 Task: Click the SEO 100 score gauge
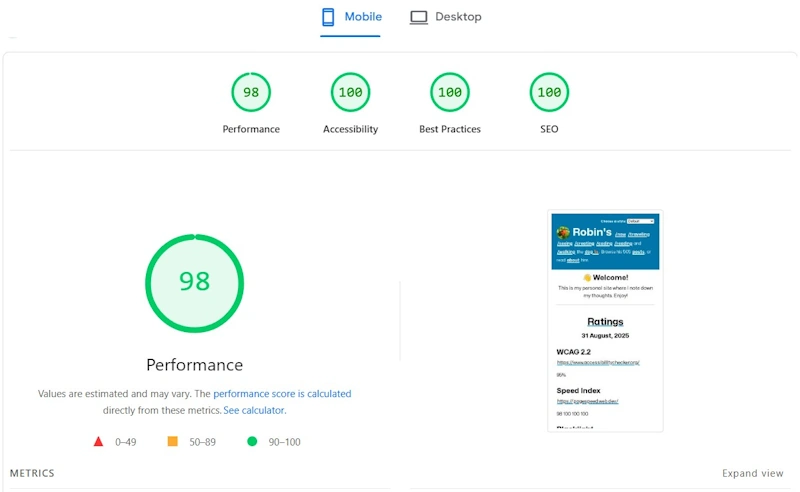[x=549, y=93]
